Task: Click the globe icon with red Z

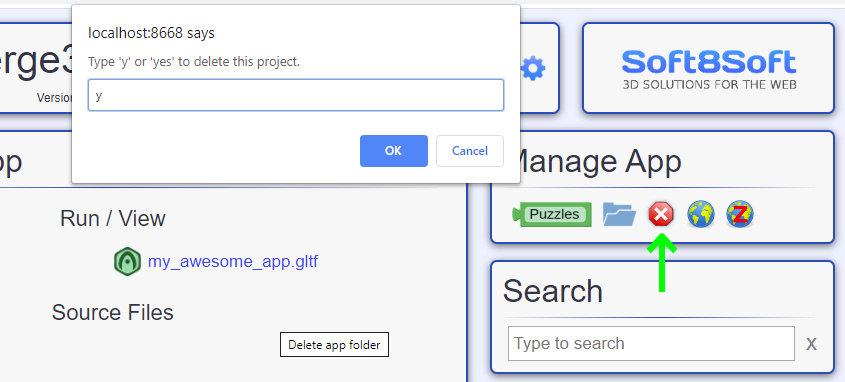Action: pyautogui.click(x=740, y=214)
